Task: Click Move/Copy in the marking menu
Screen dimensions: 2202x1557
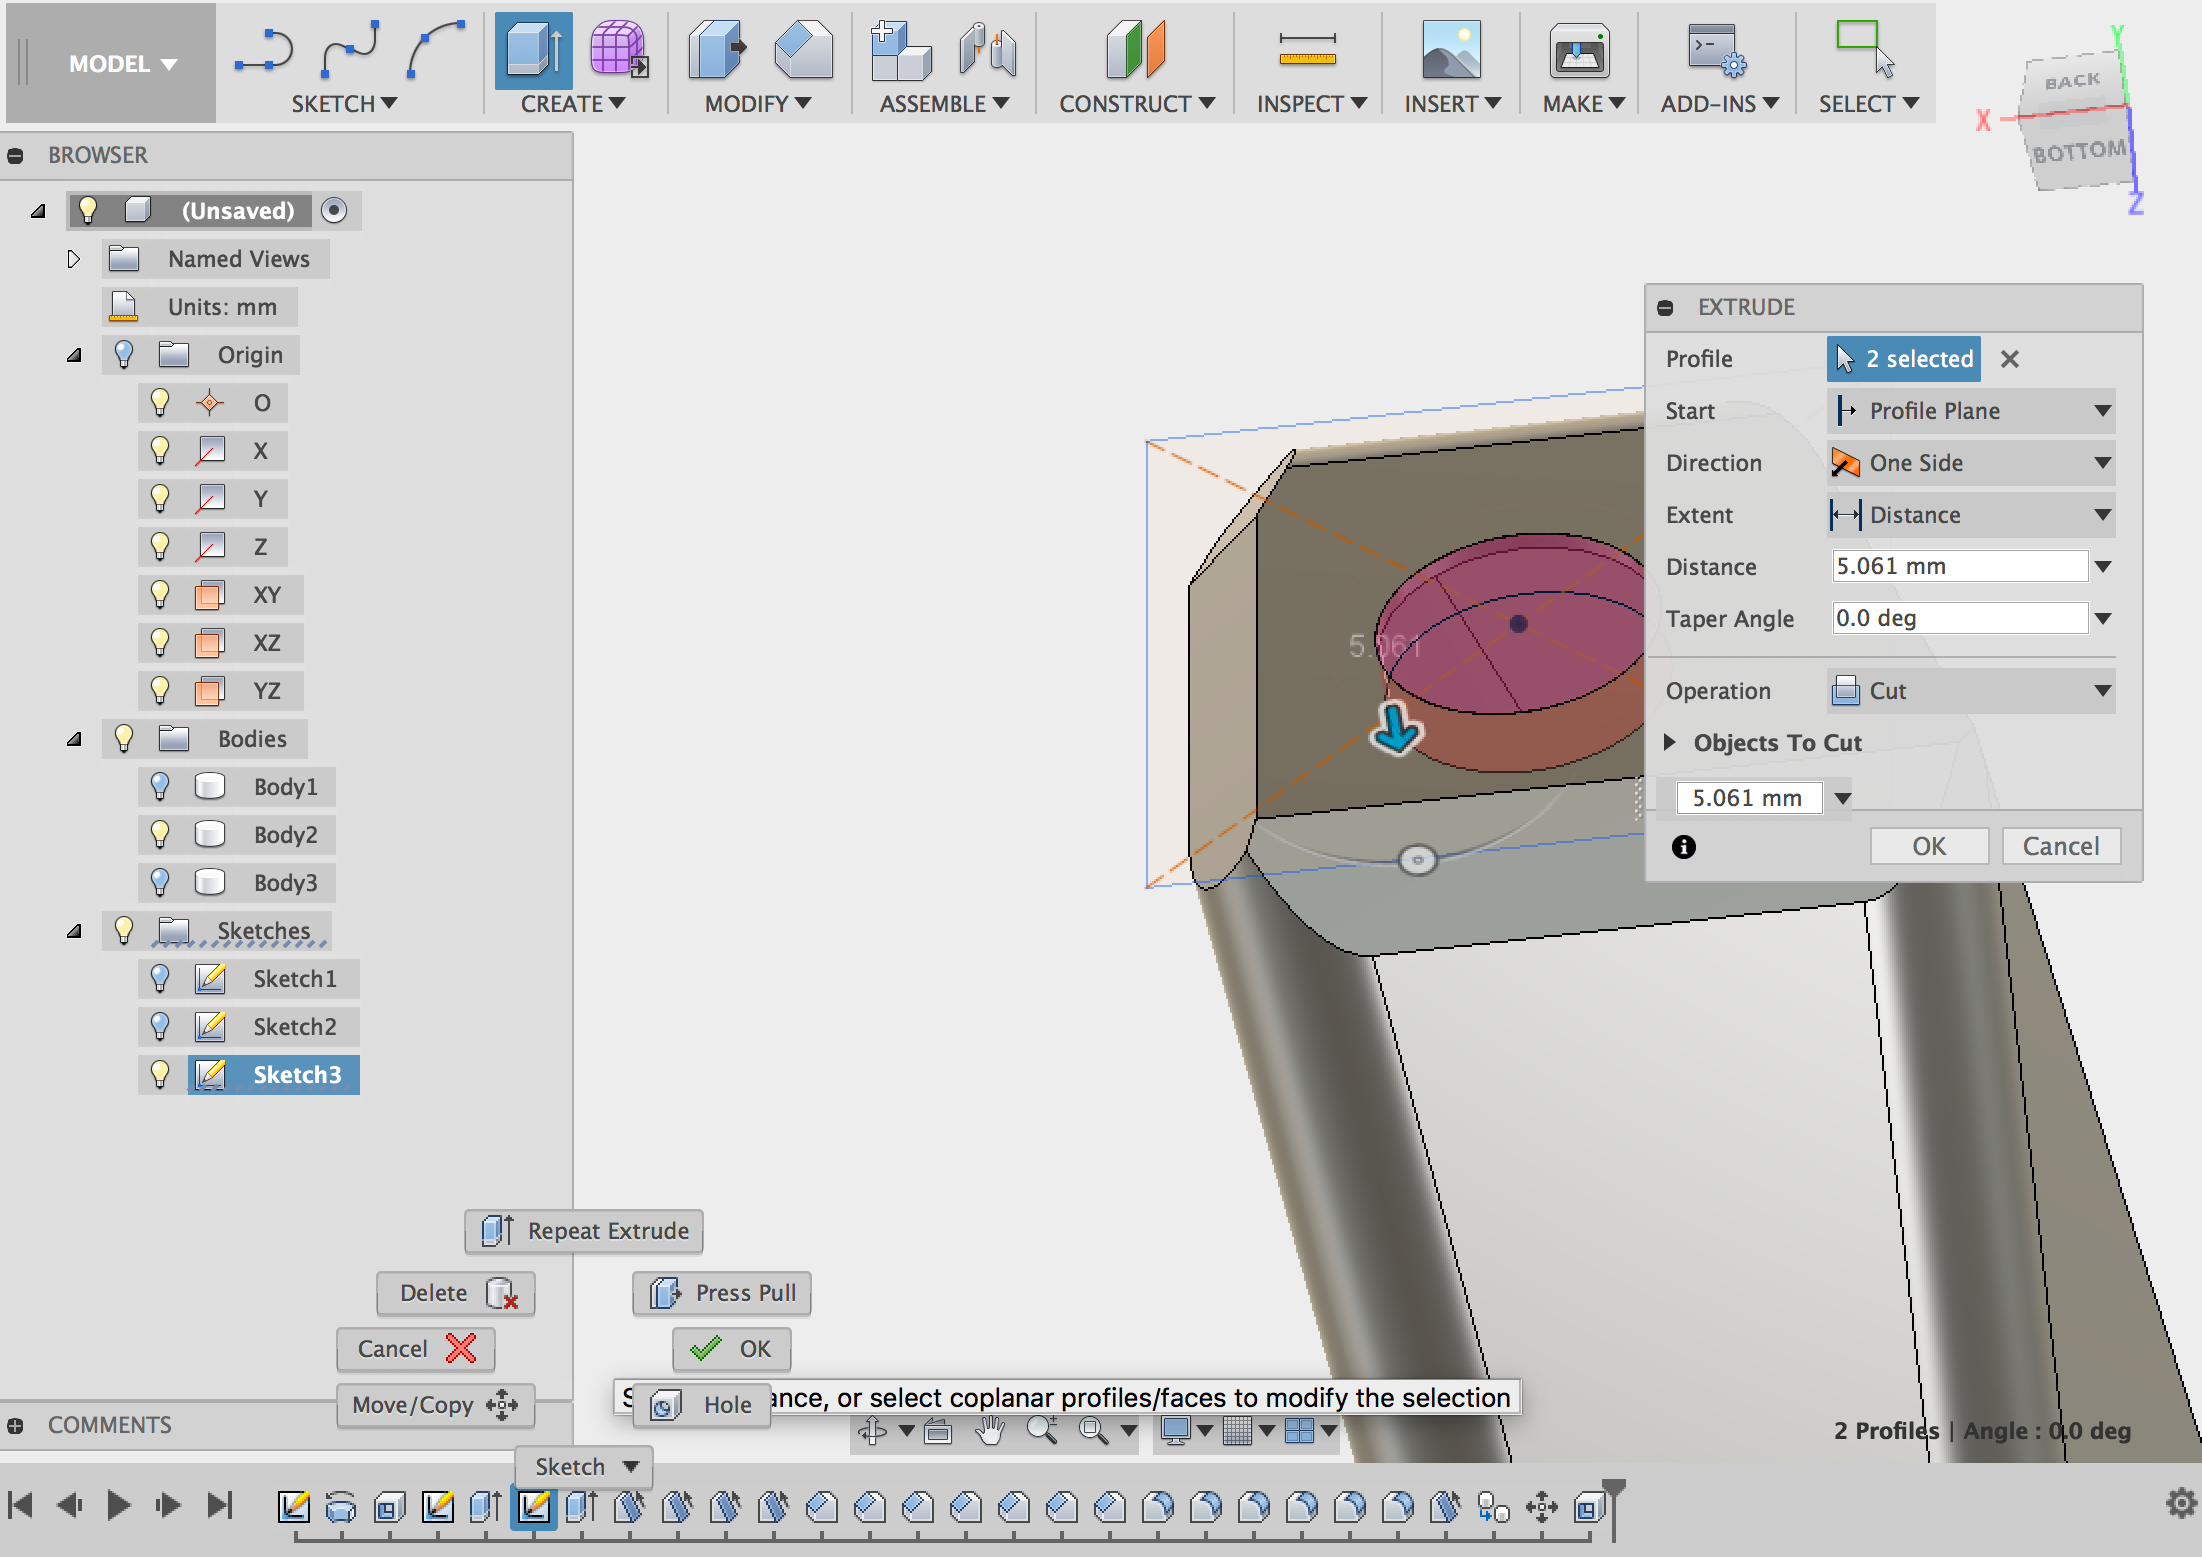Action: click(x=436, y=1405)
